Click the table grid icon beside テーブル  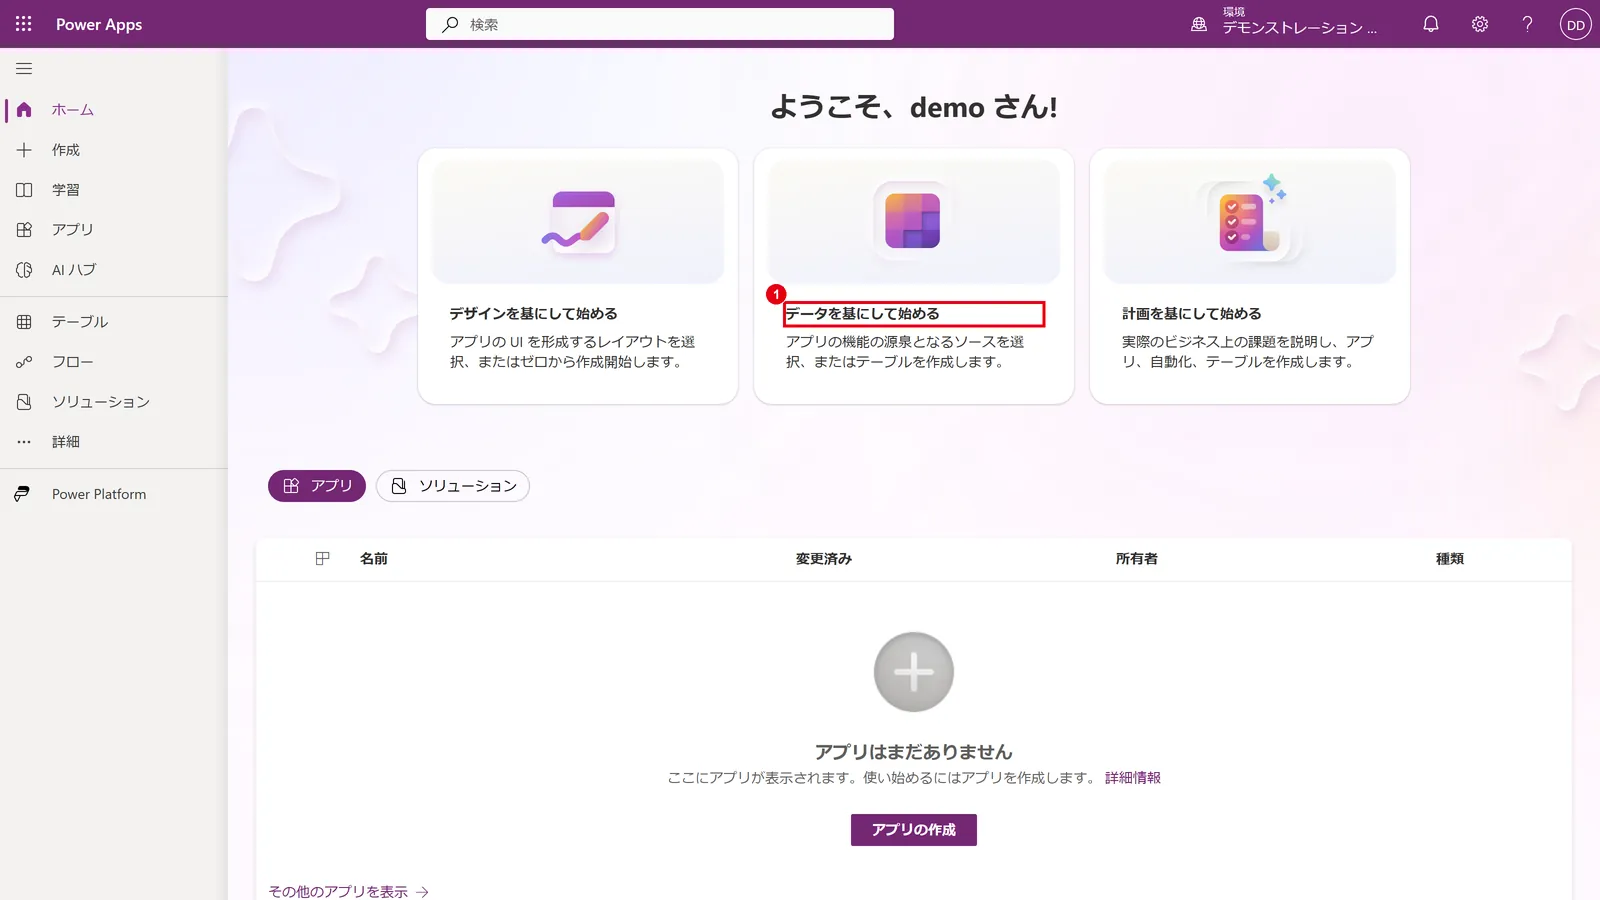click(24, 322)
